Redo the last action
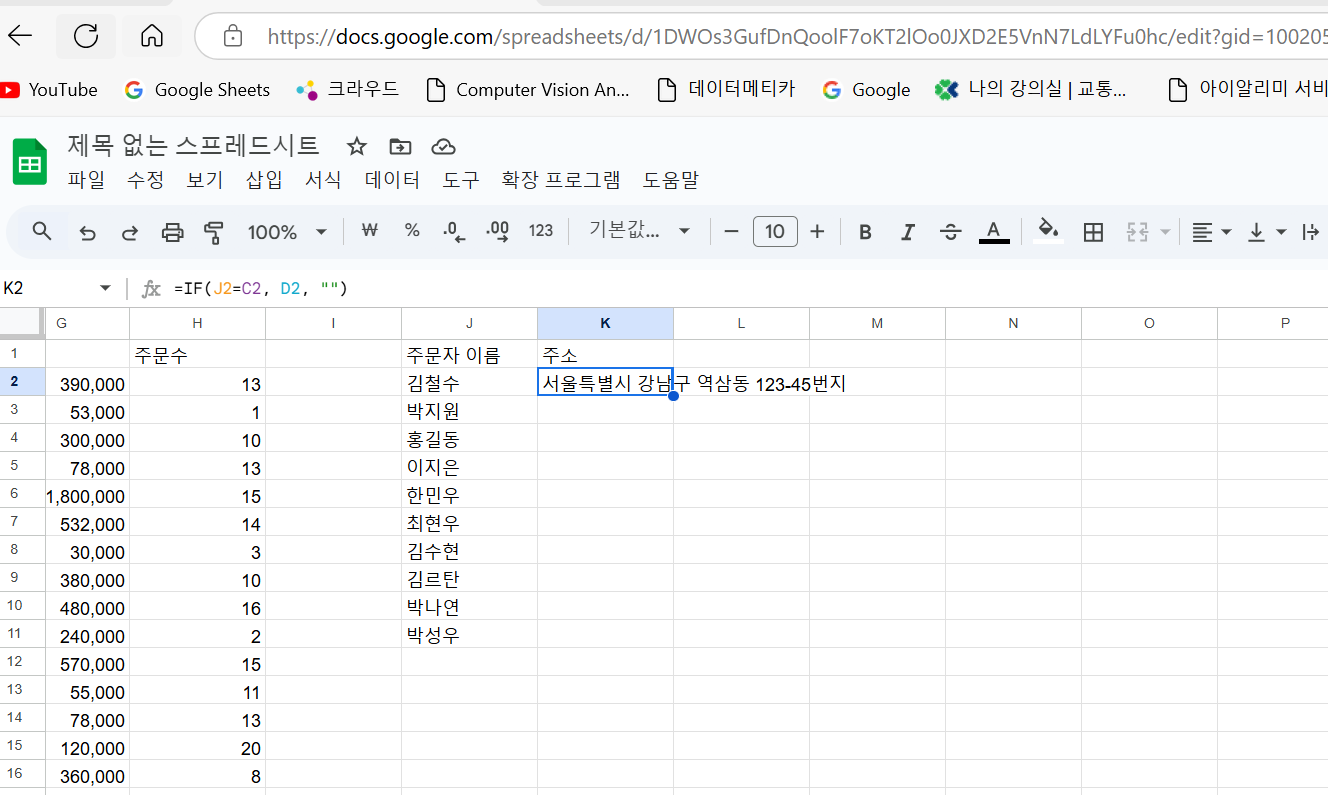1328x795 pixels. coord(130,232)
